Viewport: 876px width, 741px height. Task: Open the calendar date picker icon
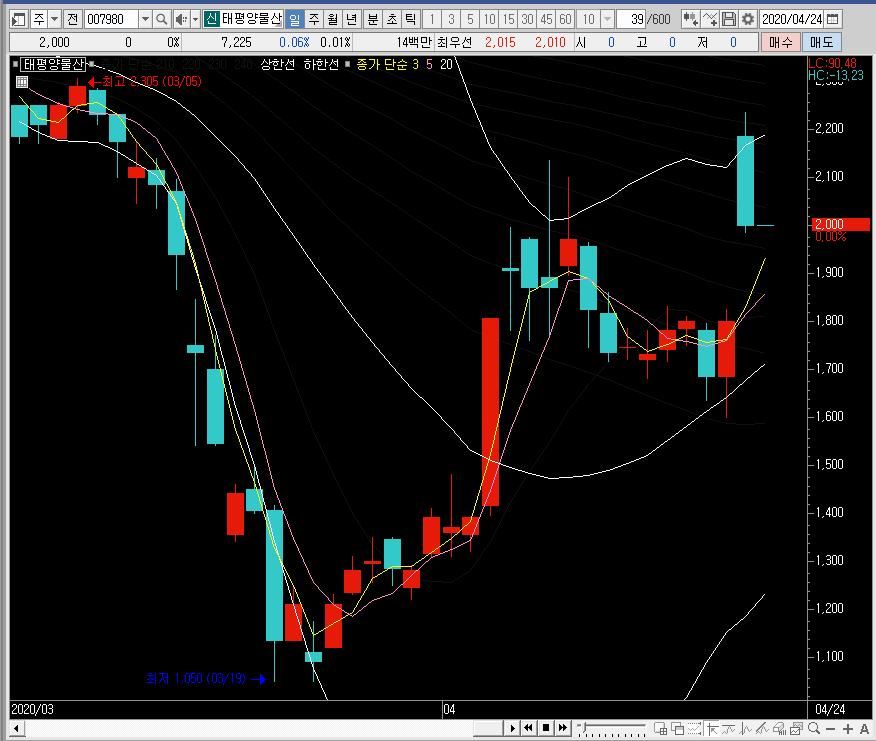pyautogui.click(x=832, y=20)
